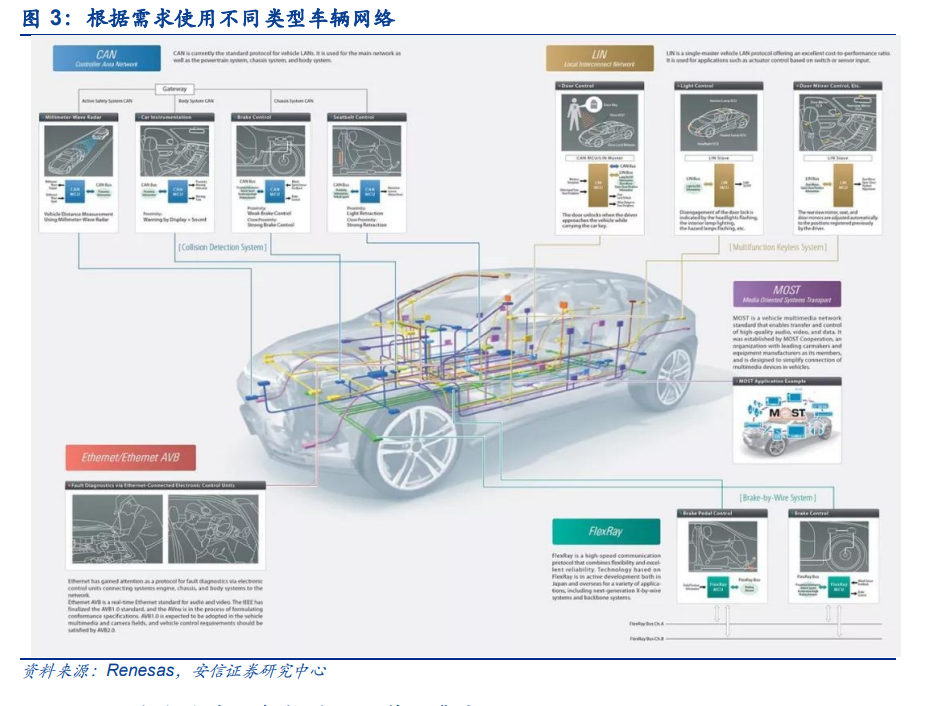The width and height of the screenshot is (944, 706).
Task: Click the '[Brake-by-Wire System]' label
Action: [778, 498]
